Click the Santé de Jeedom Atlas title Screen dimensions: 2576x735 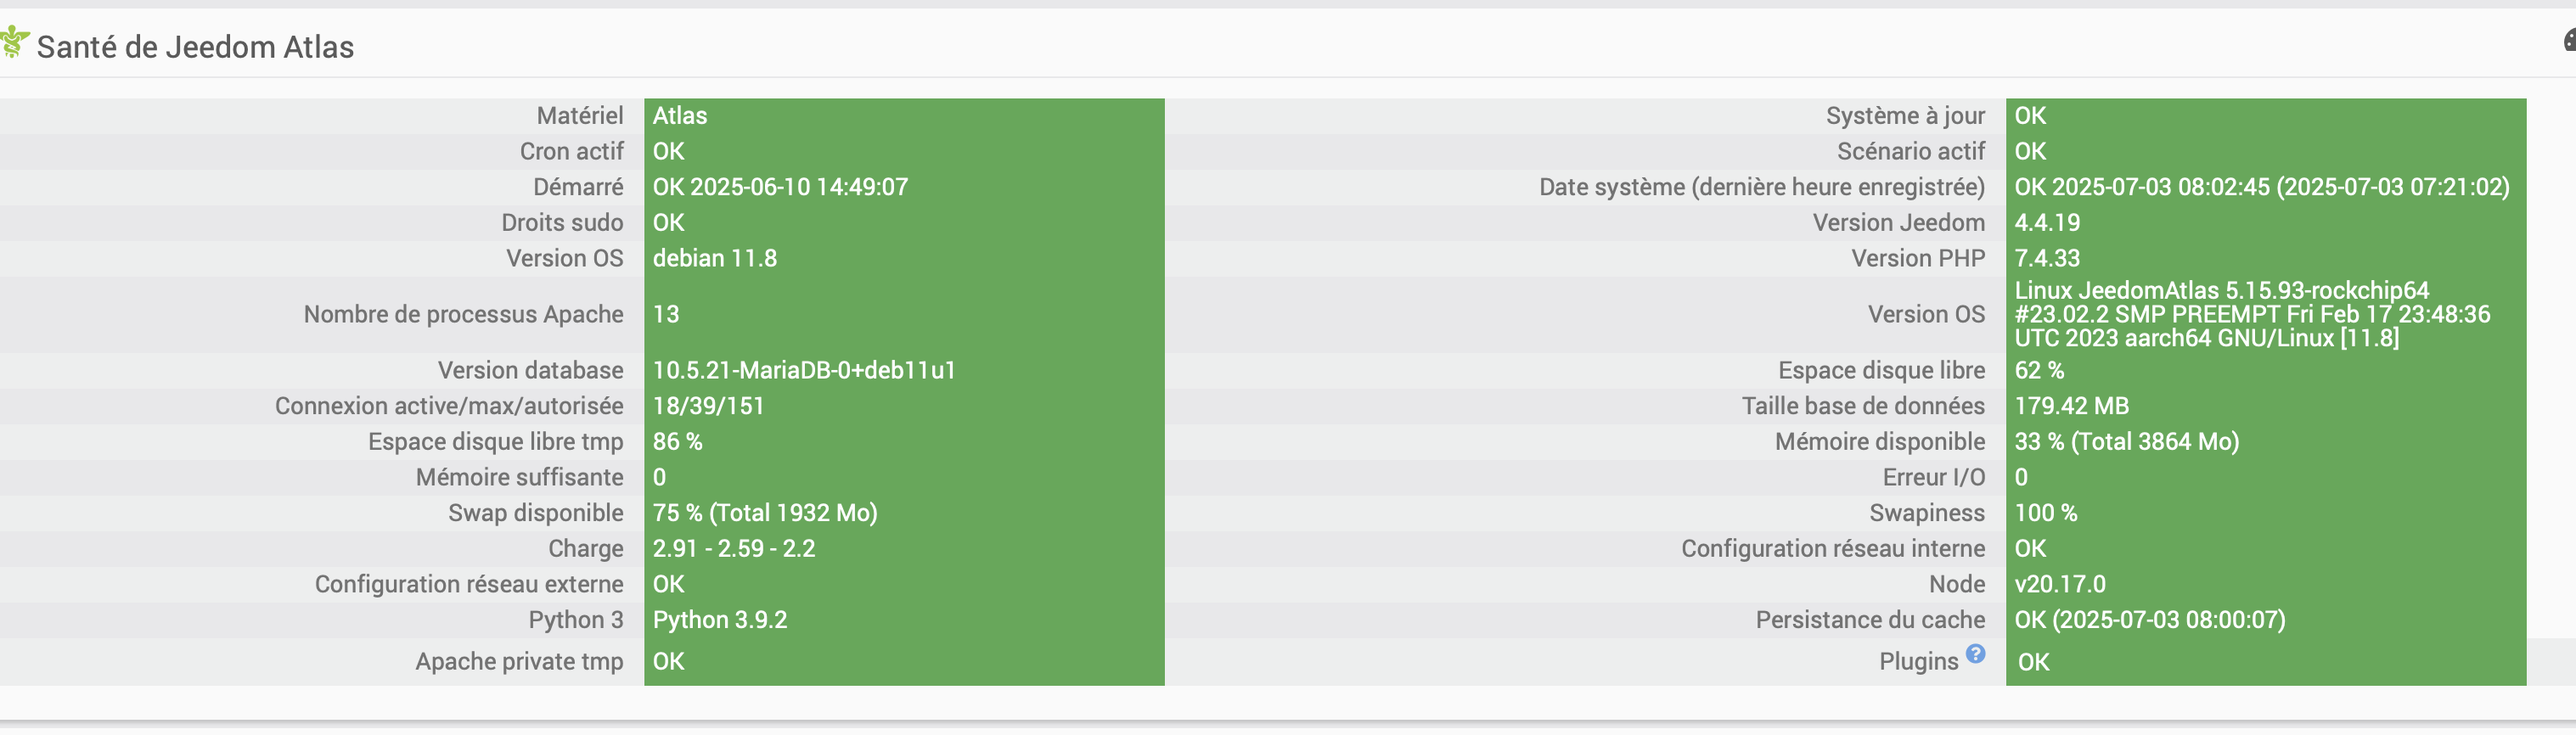point(195,47)
